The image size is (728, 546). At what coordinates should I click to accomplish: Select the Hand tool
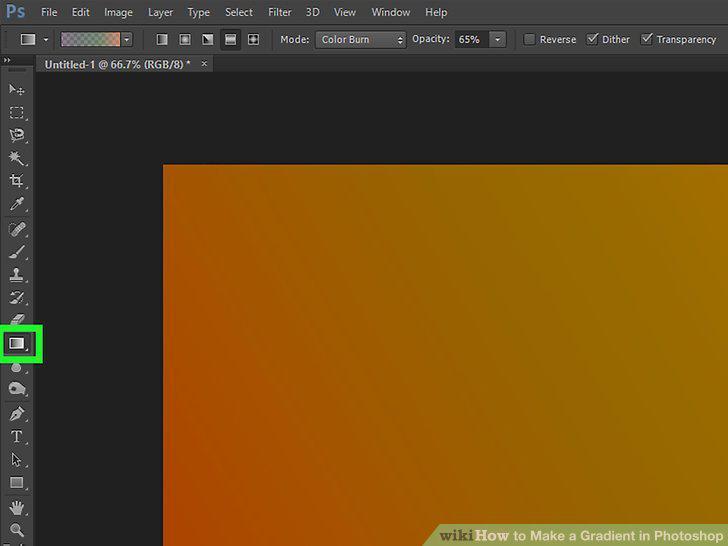17,507
